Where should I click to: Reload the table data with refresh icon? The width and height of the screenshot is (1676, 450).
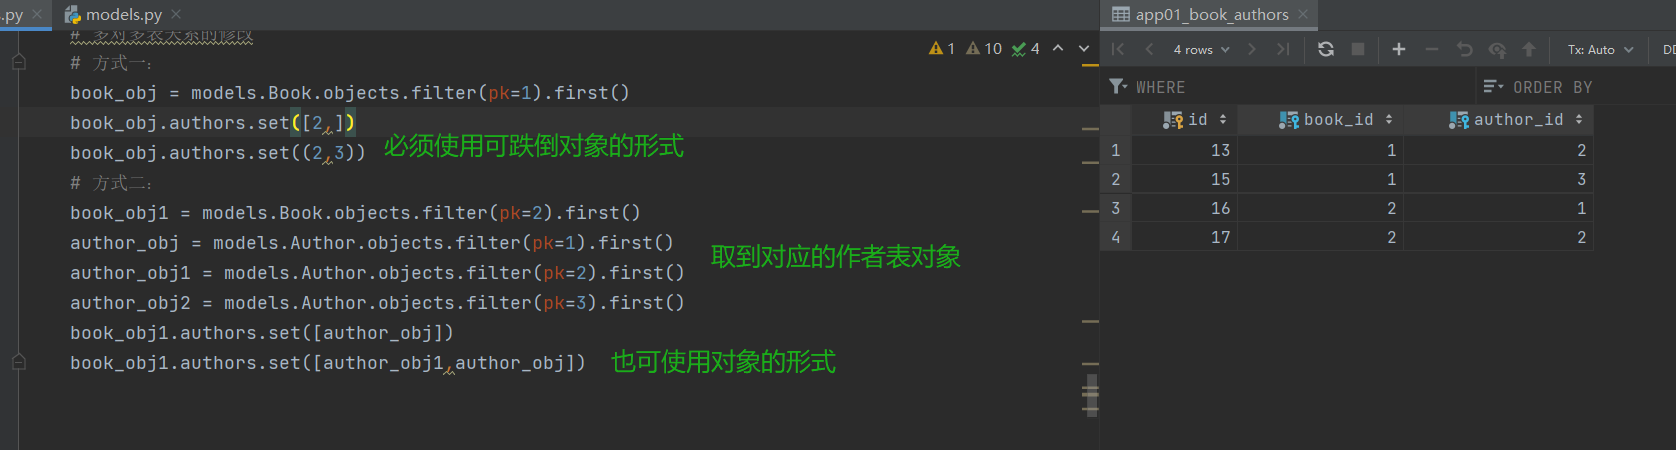(x=1326, y=49)
